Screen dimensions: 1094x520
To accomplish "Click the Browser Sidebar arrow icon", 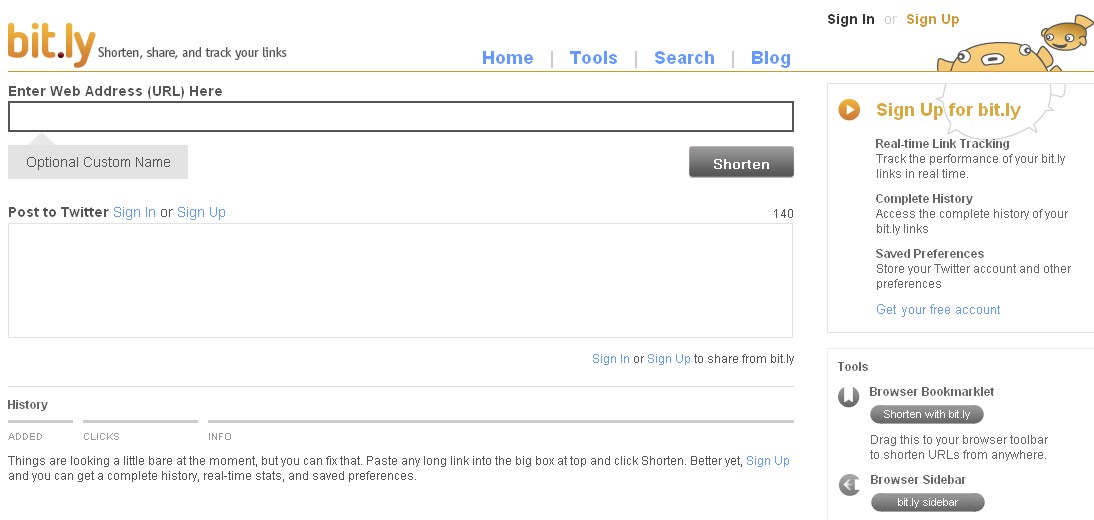I will pyautogui.click(x=849, y=484).
